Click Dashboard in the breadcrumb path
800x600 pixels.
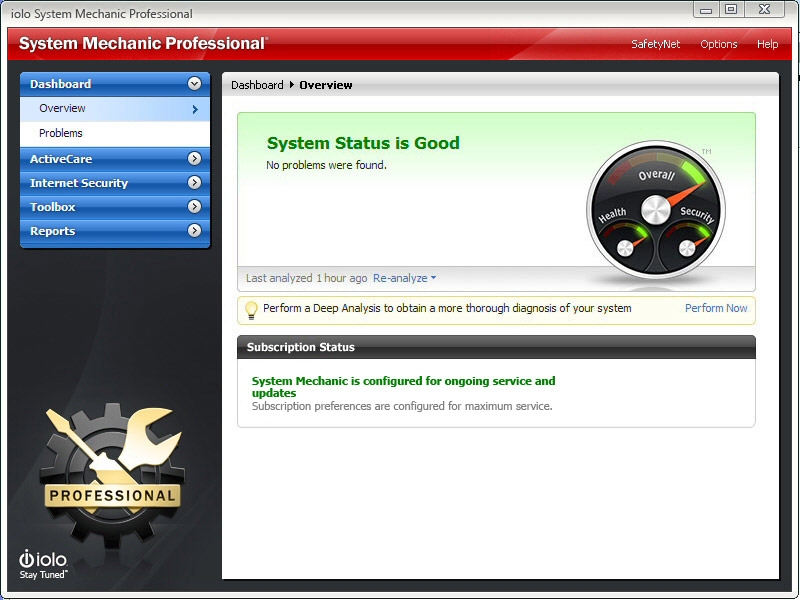click(256, 85)
